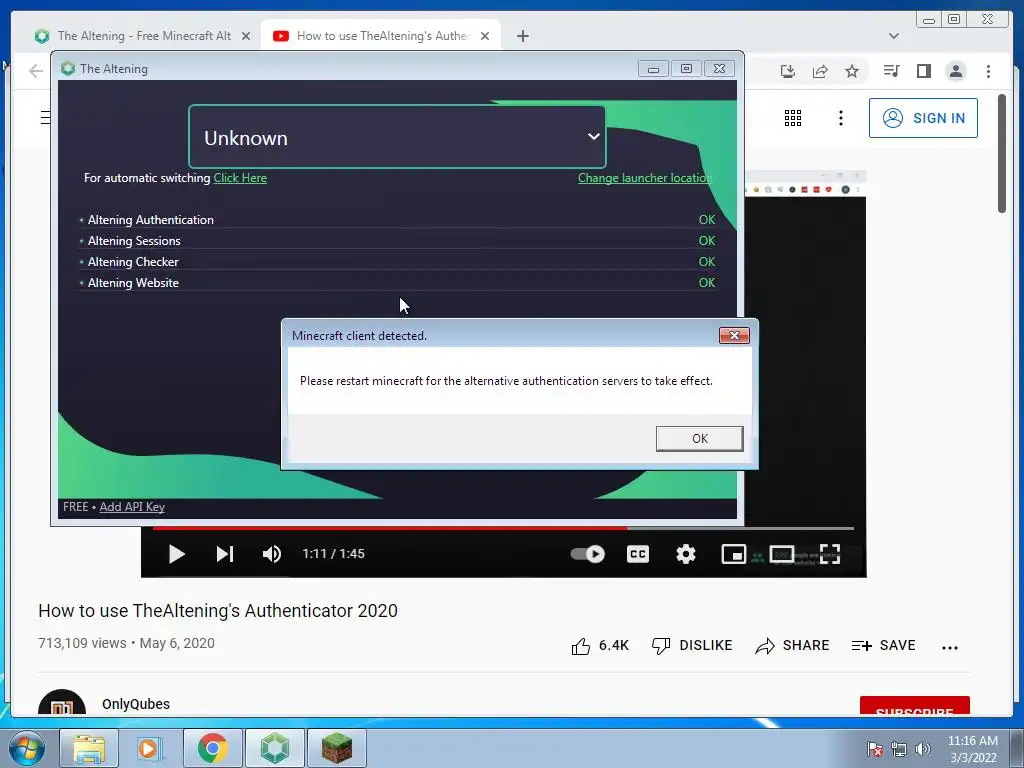Play the YouTube video
Screen dimensions: 1024x768
176,554
